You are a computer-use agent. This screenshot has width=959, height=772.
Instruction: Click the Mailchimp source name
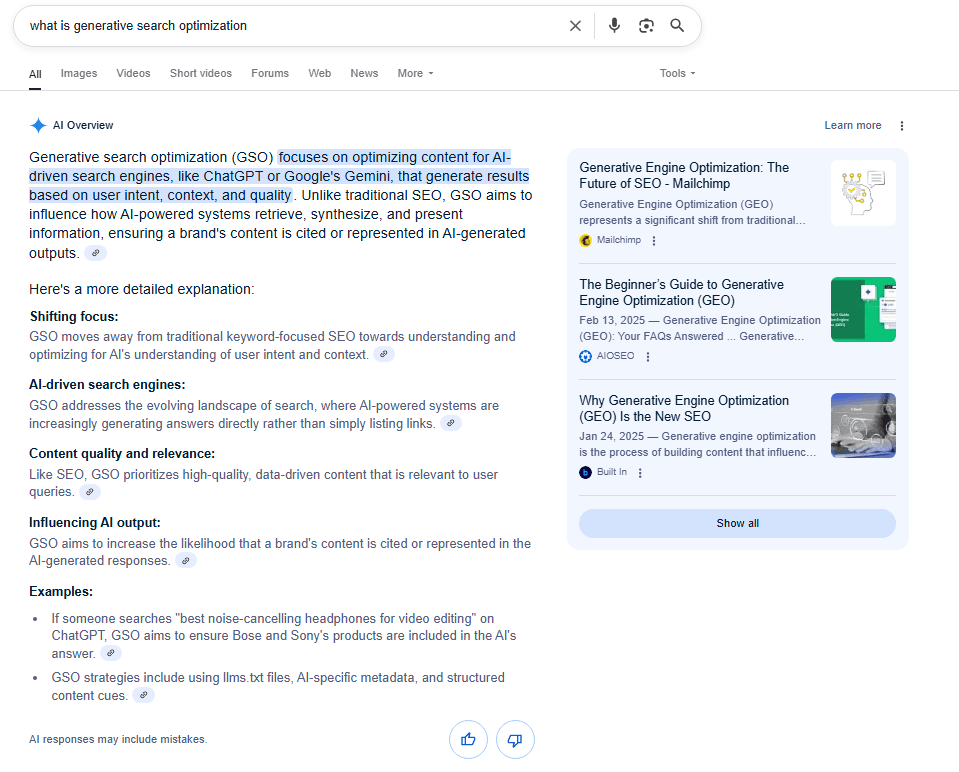pos(619,240)
